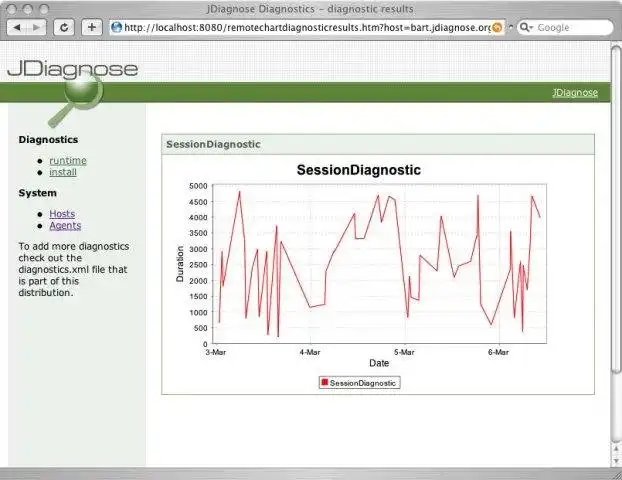Click the Diagnostics sidebar heading
Viewport: 622px width, 480px height.
click(48, 140)
